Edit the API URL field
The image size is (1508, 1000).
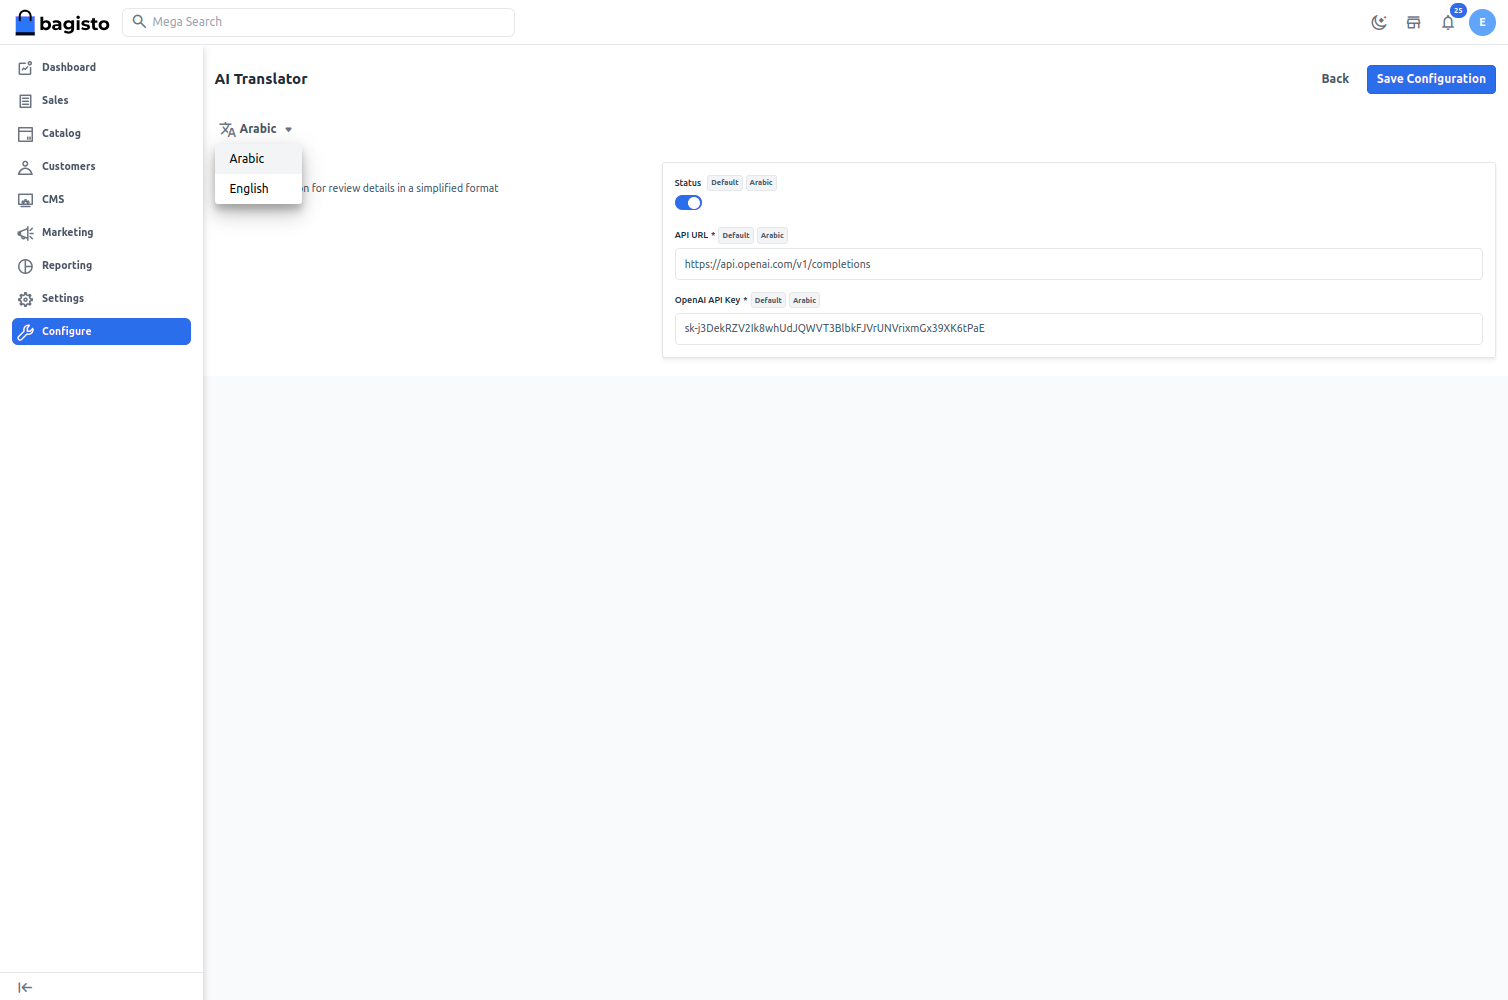[x=1078, y=264]
